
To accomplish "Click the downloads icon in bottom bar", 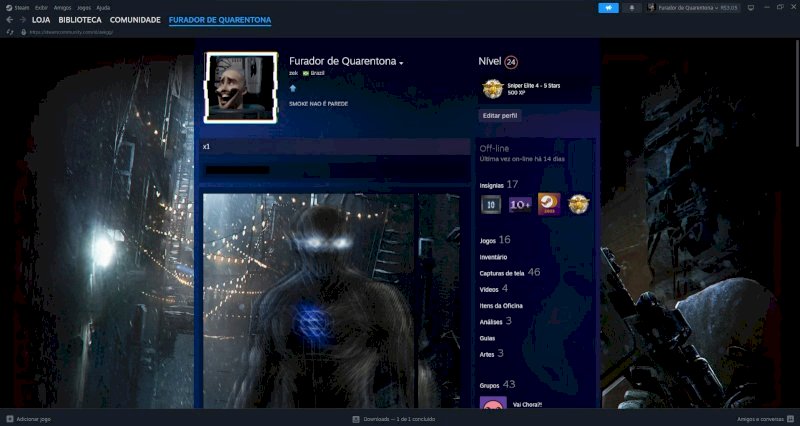I will [x=356, y=419].
